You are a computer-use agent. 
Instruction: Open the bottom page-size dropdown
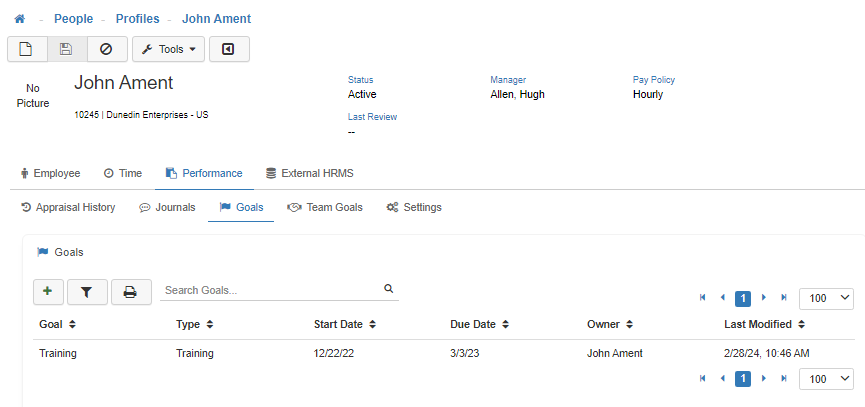[x=826, y=379]
